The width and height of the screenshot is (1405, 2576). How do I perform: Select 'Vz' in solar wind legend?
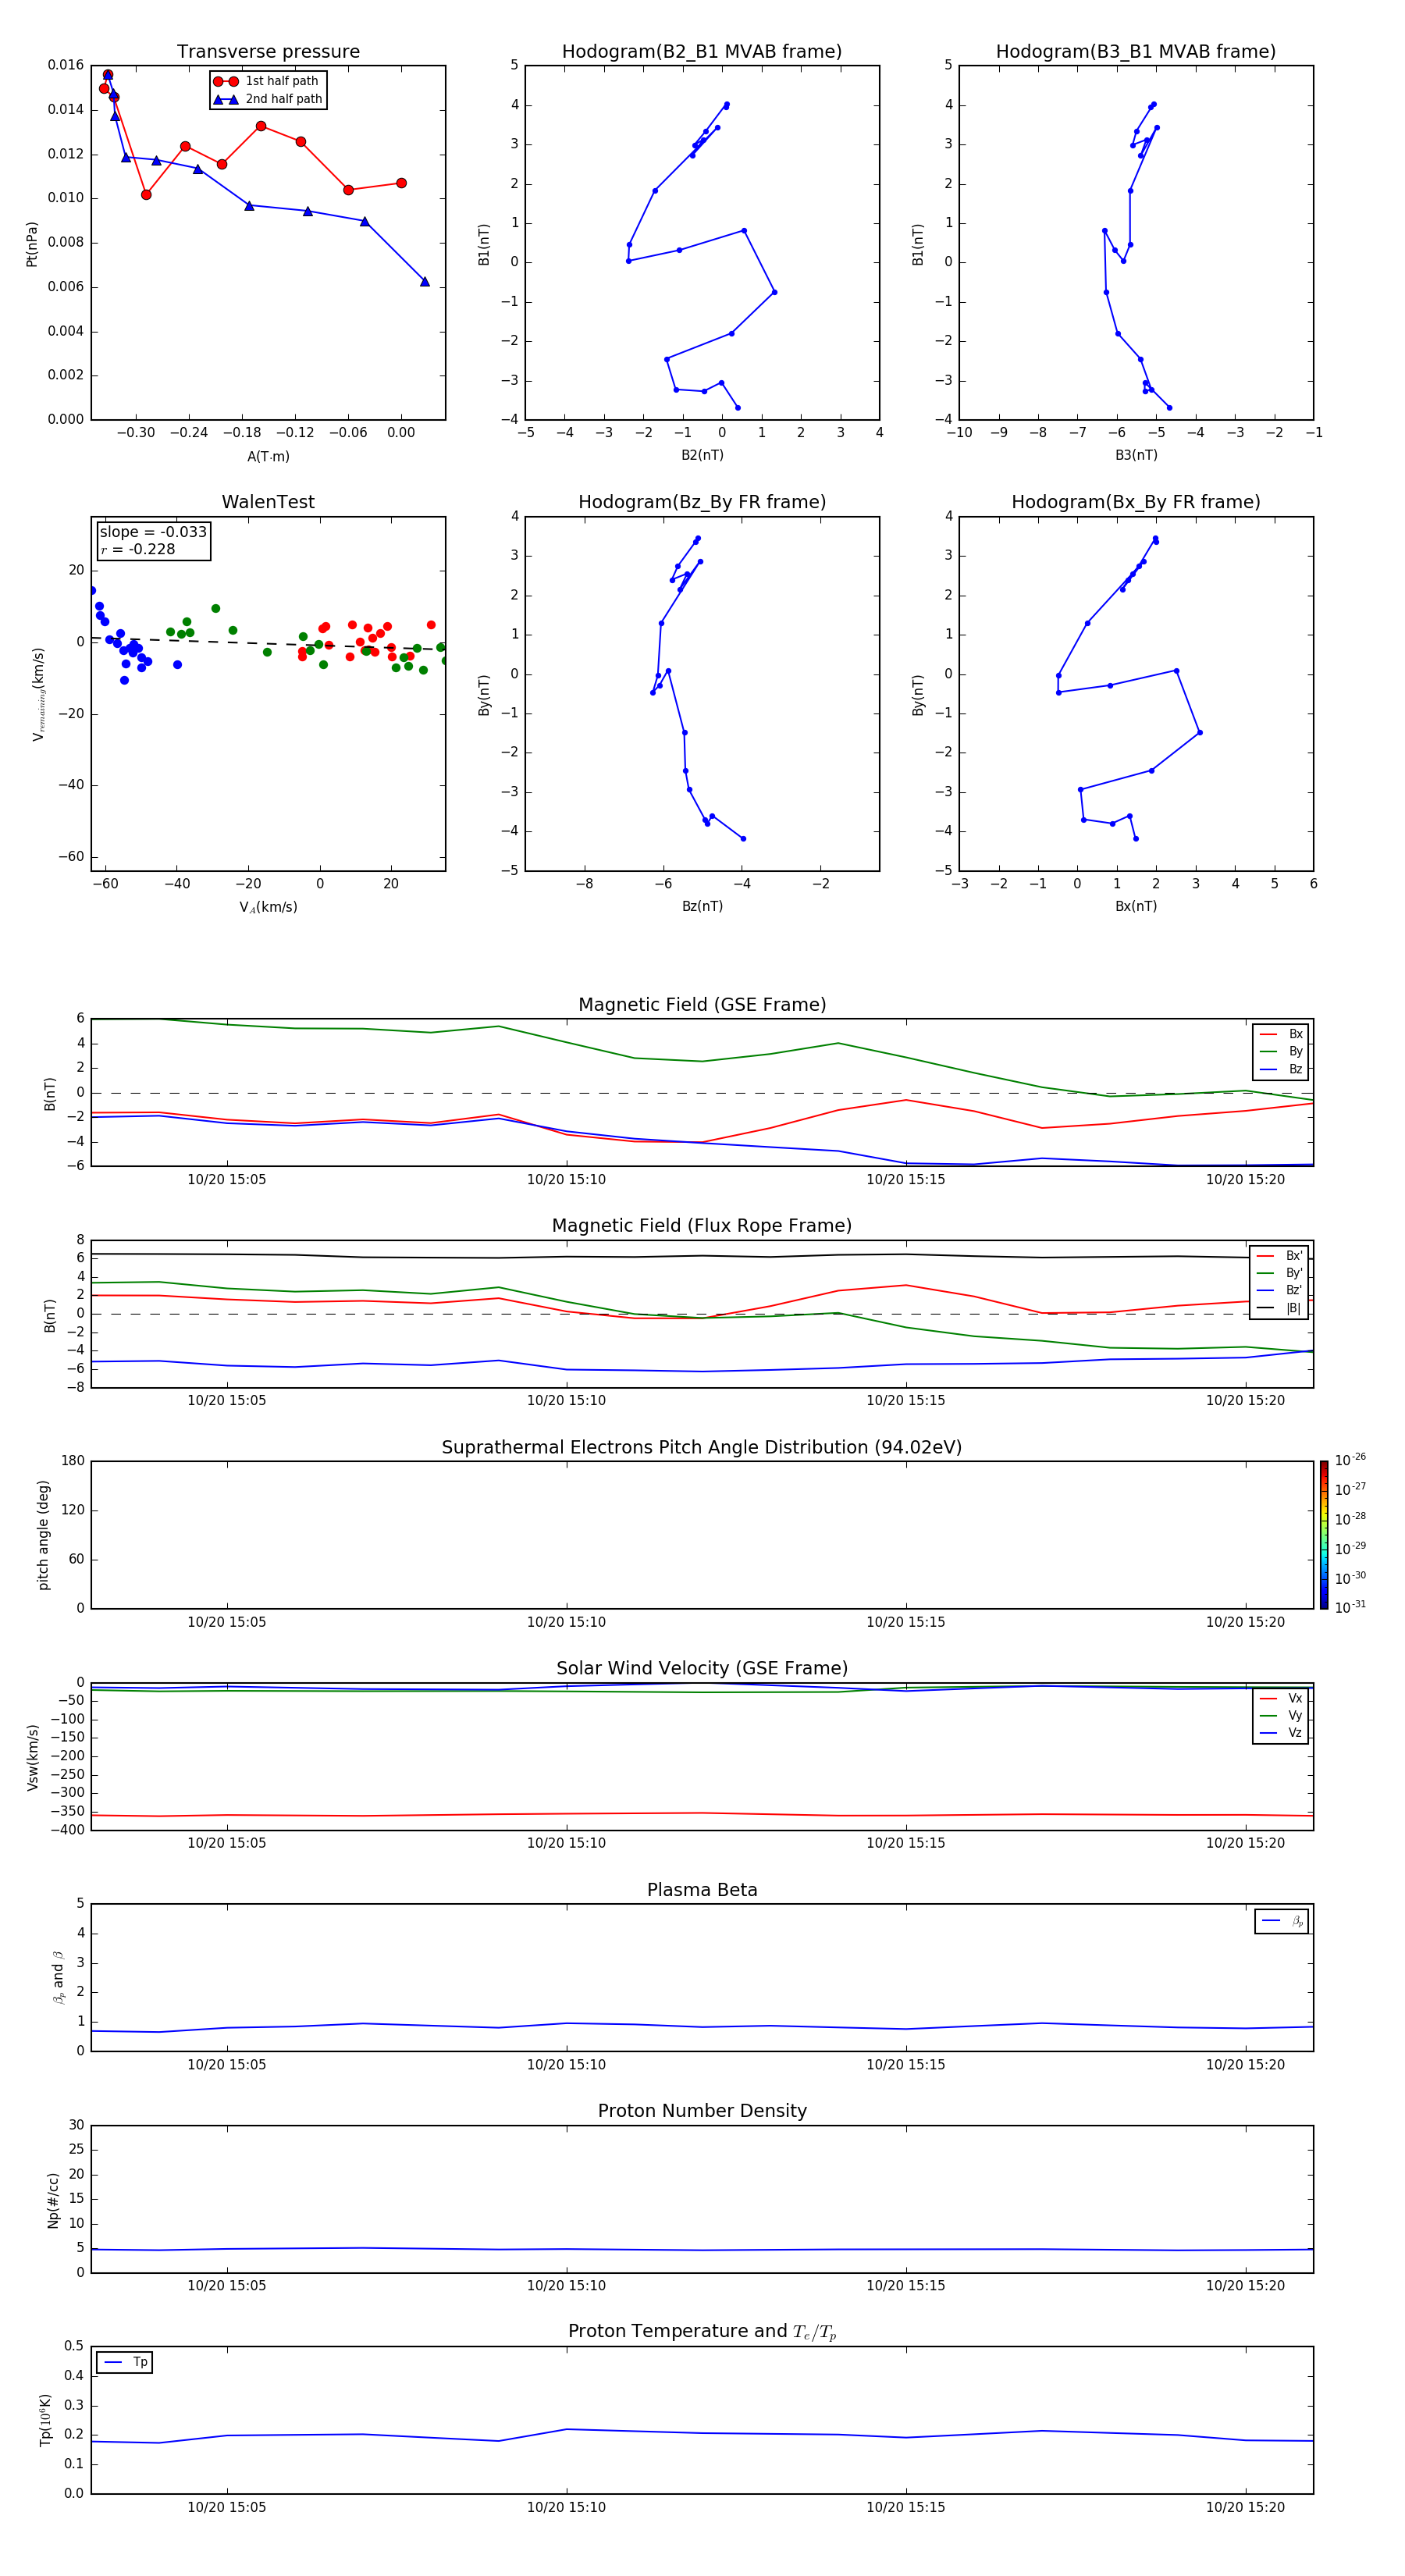click(x=1282, y=1733)
